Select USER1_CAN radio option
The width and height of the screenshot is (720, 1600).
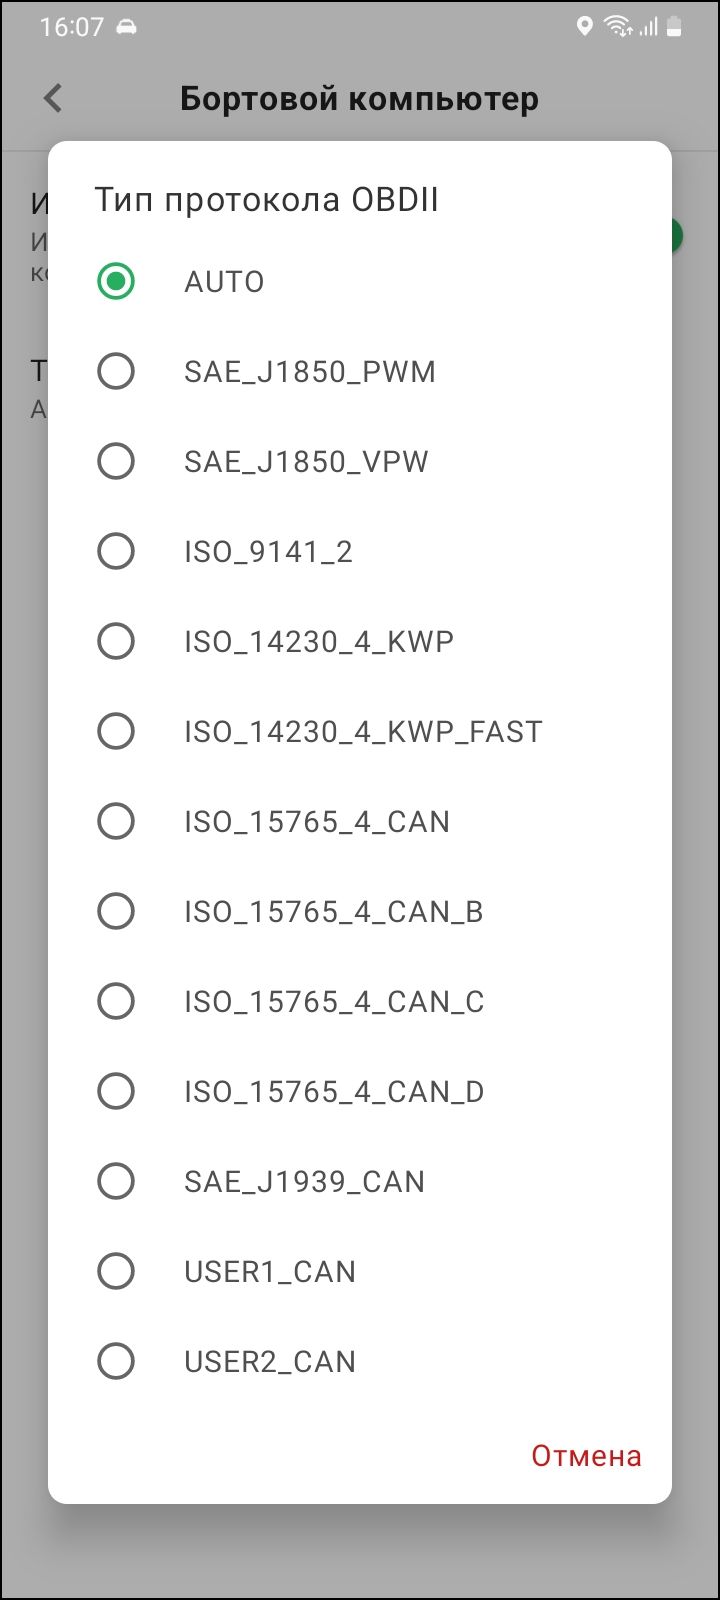[x=116, y=1272]
